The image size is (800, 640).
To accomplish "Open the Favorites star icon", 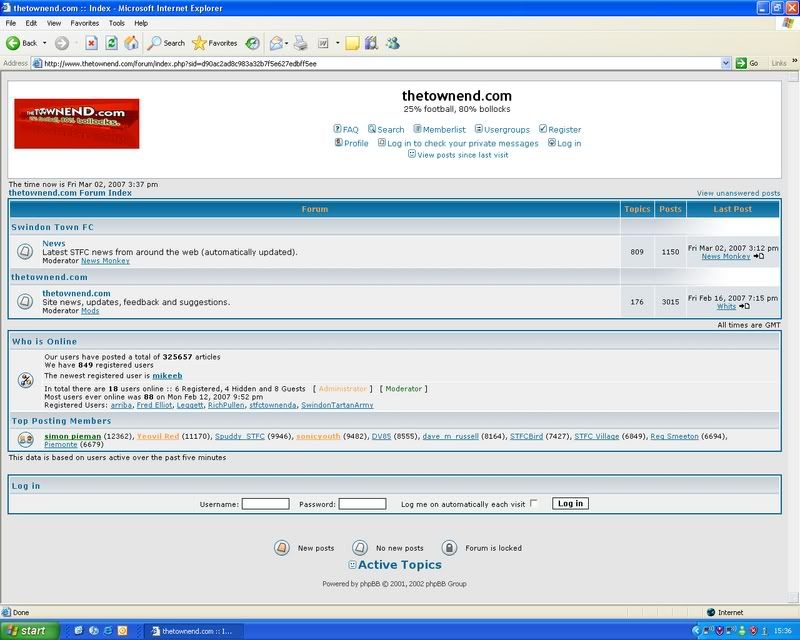I will pyautogui.click(x=199, y=43).
